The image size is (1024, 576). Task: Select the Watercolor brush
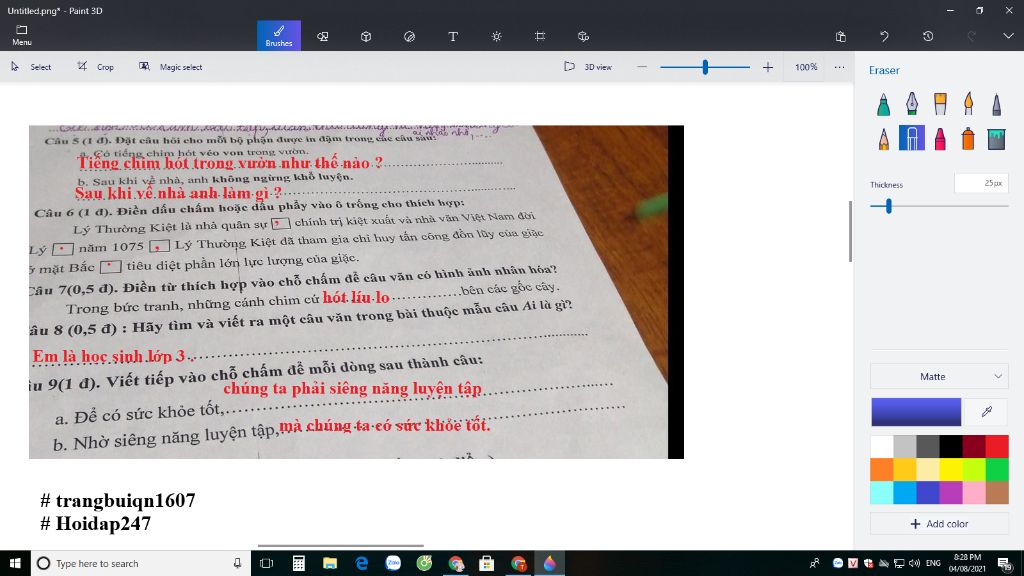968,104
